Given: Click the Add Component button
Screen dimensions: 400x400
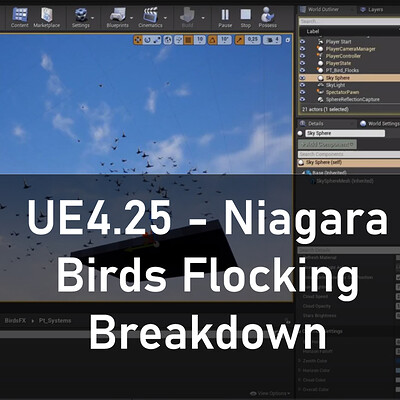Looking at the screenshot, I should coord(327,144).
